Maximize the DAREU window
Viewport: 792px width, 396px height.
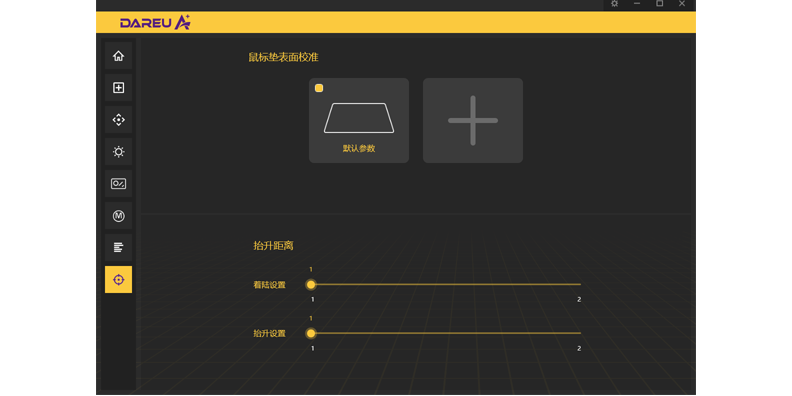(659, 4)
